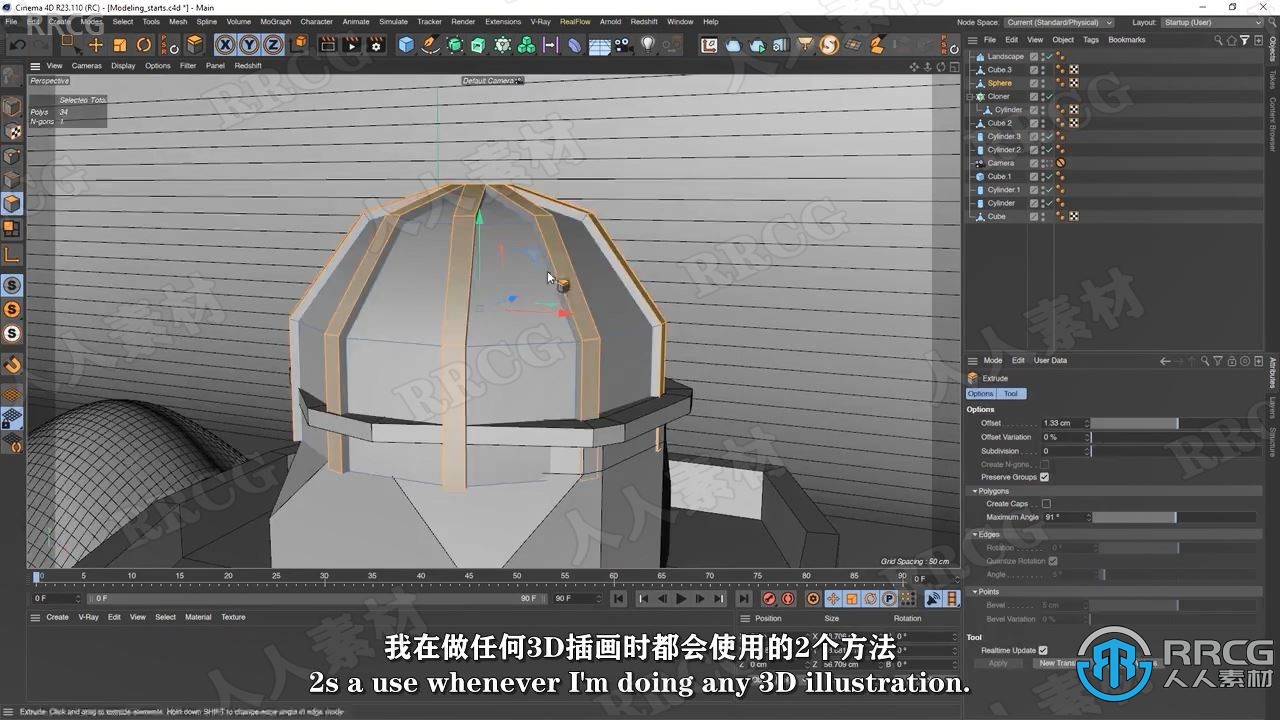Collapse the Points section

[975, 592]
